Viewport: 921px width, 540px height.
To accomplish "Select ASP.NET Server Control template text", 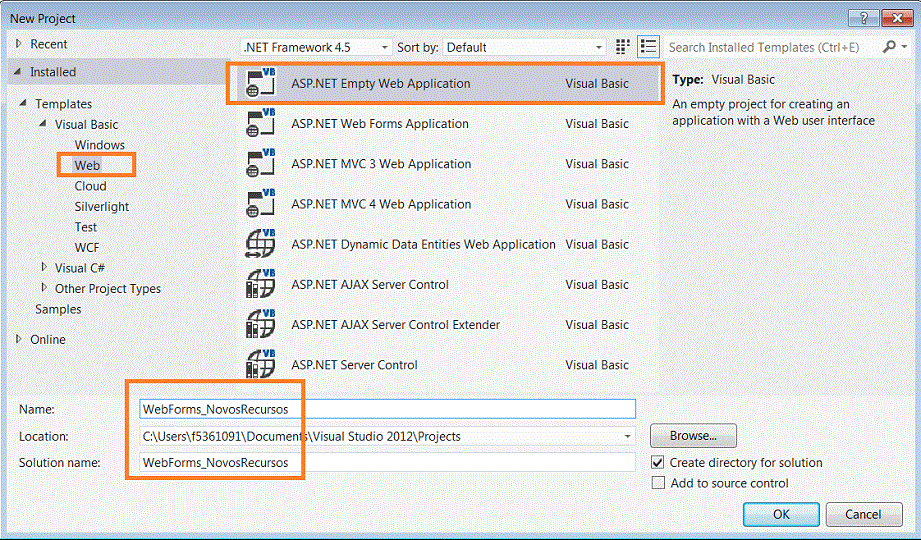I will pos(354,365).
